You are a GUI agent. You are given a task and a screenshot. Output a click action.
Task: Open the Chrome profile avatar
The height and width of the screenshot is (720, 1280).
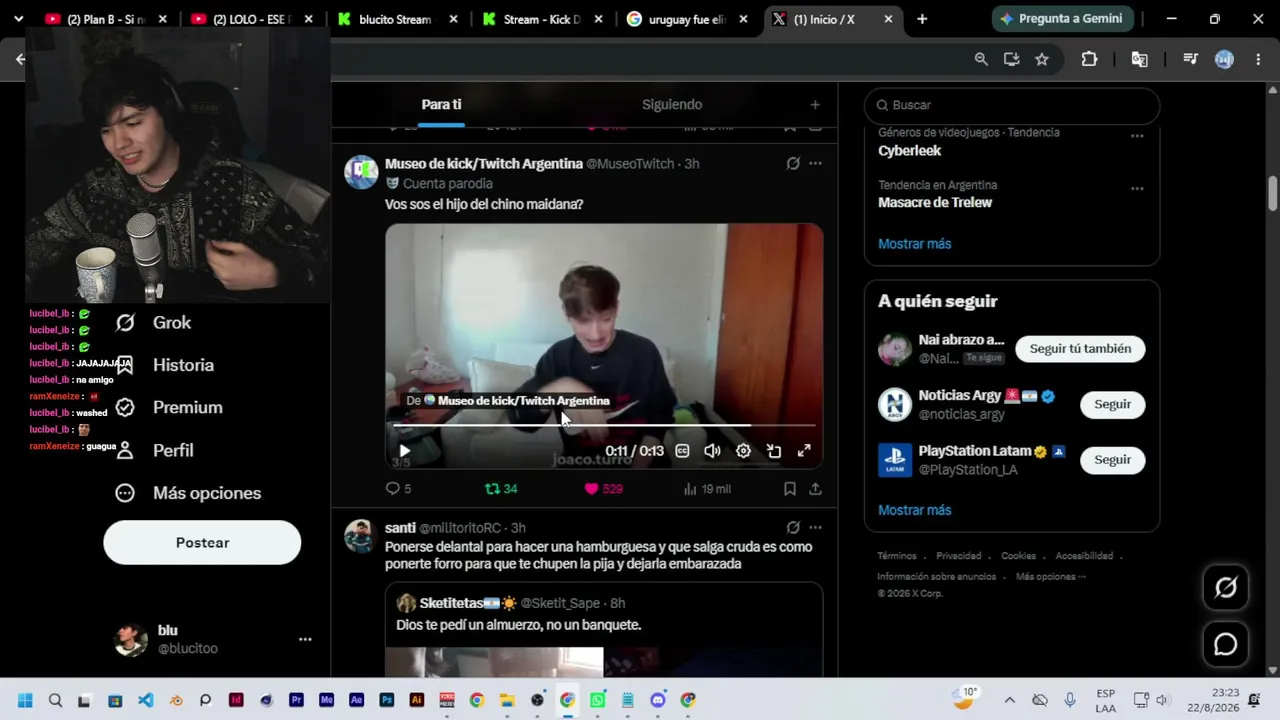[x=1224, y=59]
